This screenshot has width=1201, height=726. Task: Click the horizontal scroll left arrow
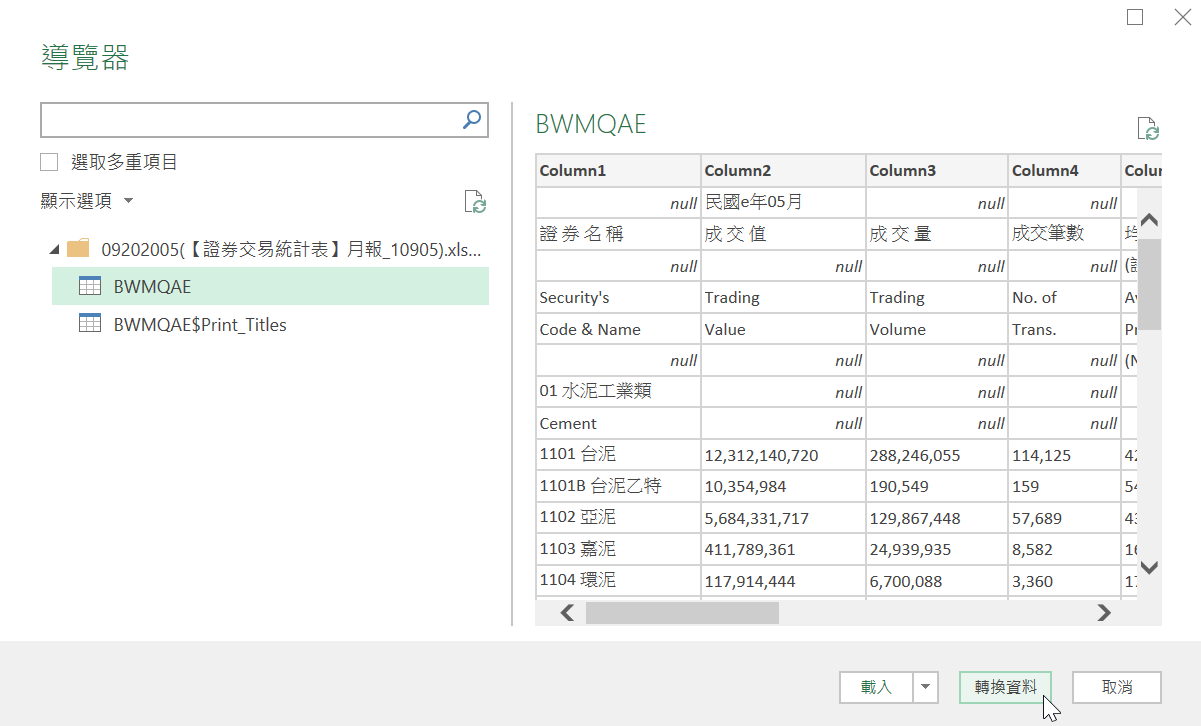click(567, 613)
